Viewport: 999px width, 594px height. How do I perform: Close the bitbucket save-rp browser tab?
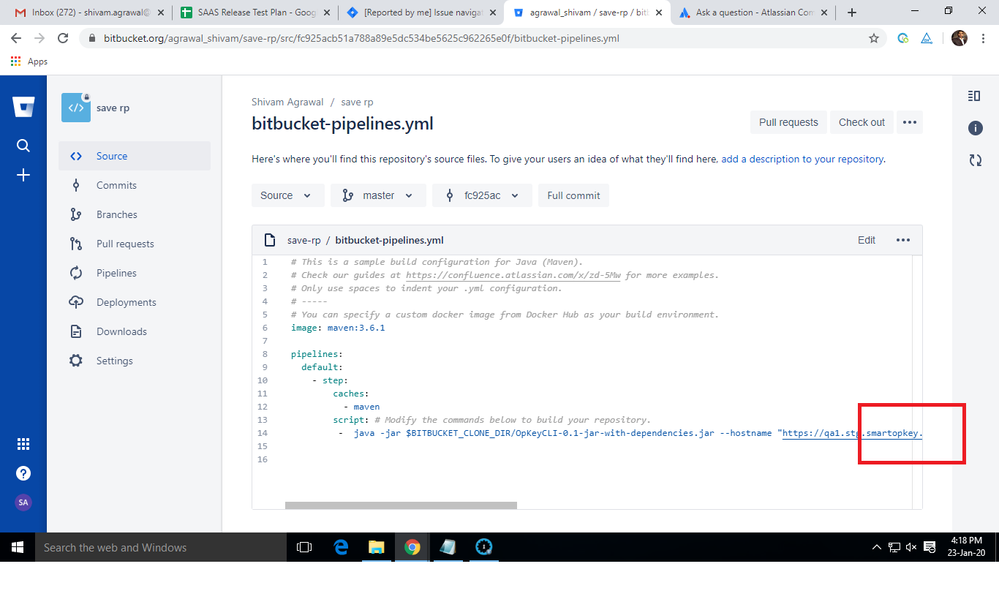tap(659, 12)
